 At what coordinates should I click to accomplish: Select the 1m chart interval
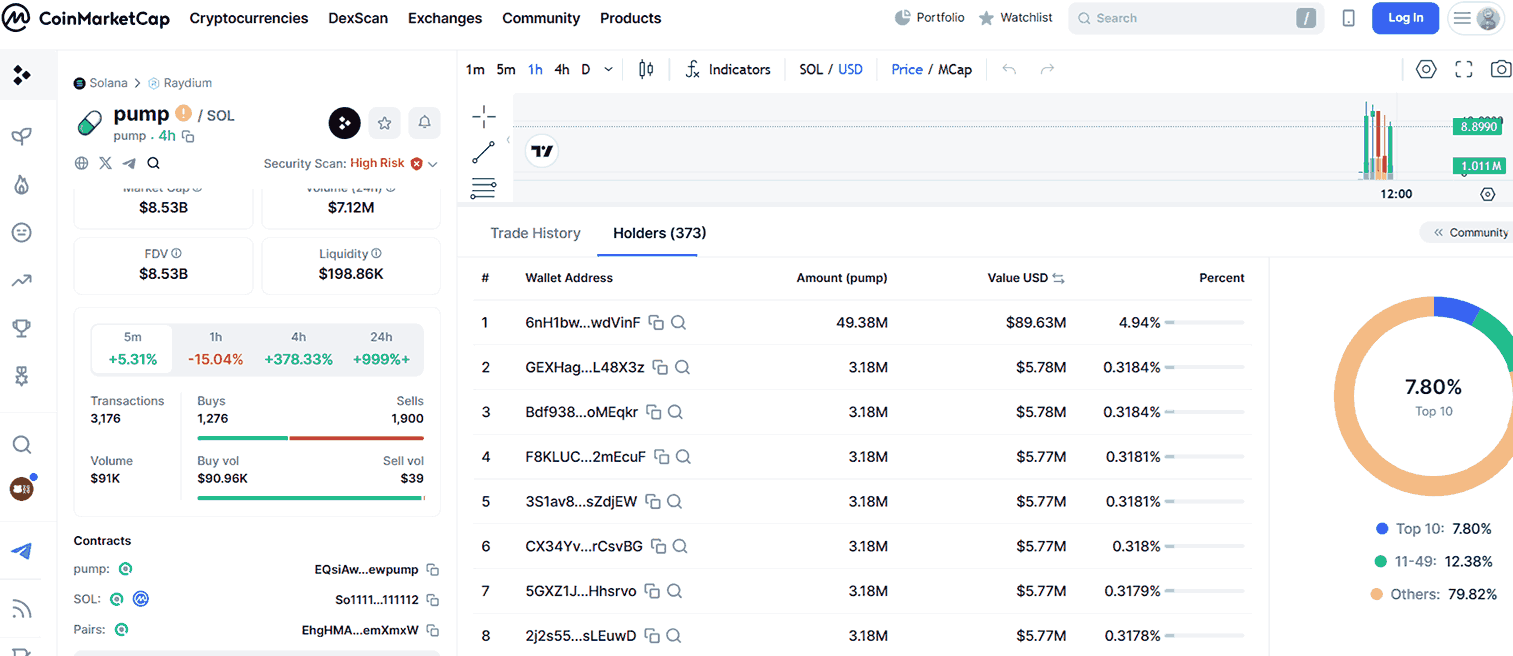[475, 69]
